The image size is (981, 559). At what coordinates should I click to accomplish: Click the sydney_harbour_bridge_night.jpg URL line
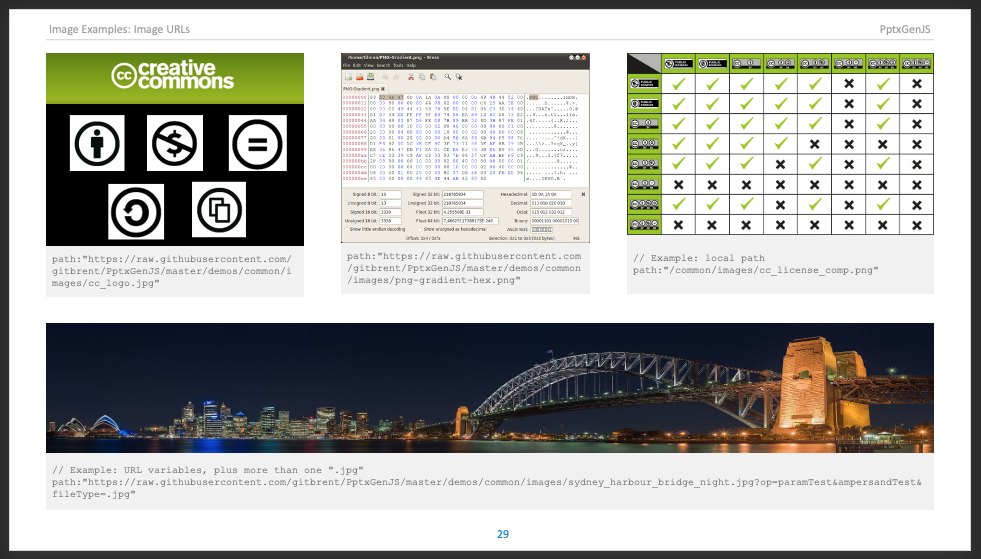487,483
